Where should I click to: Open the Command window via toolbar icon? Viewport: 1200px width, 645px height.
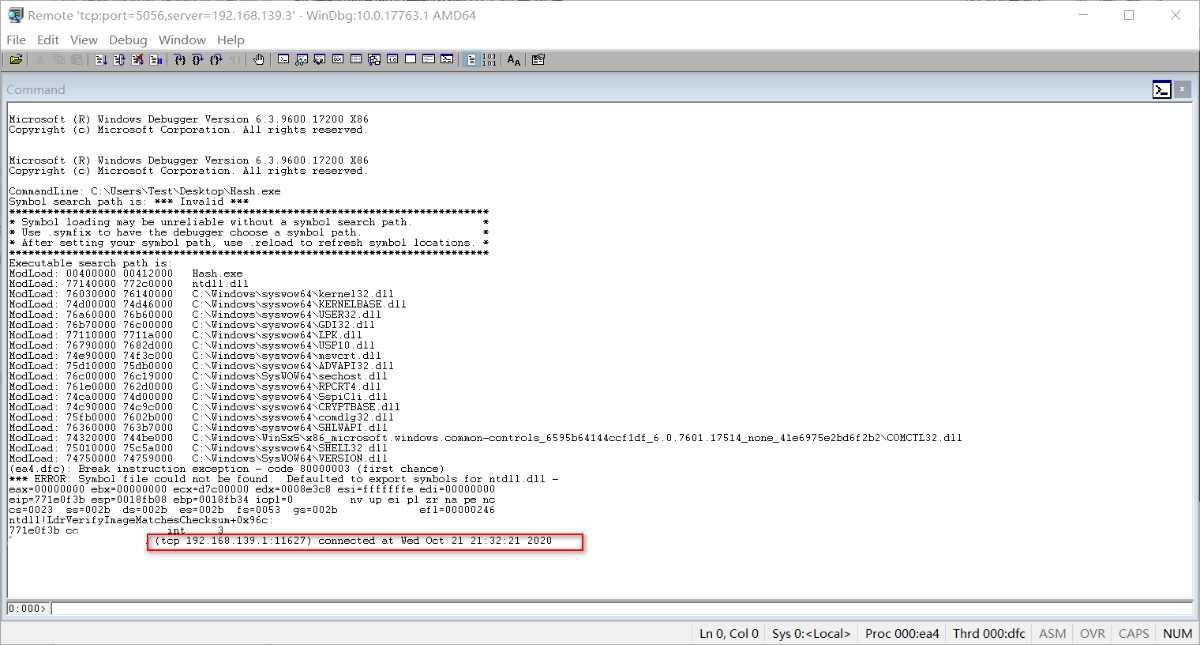click(284, 60)
